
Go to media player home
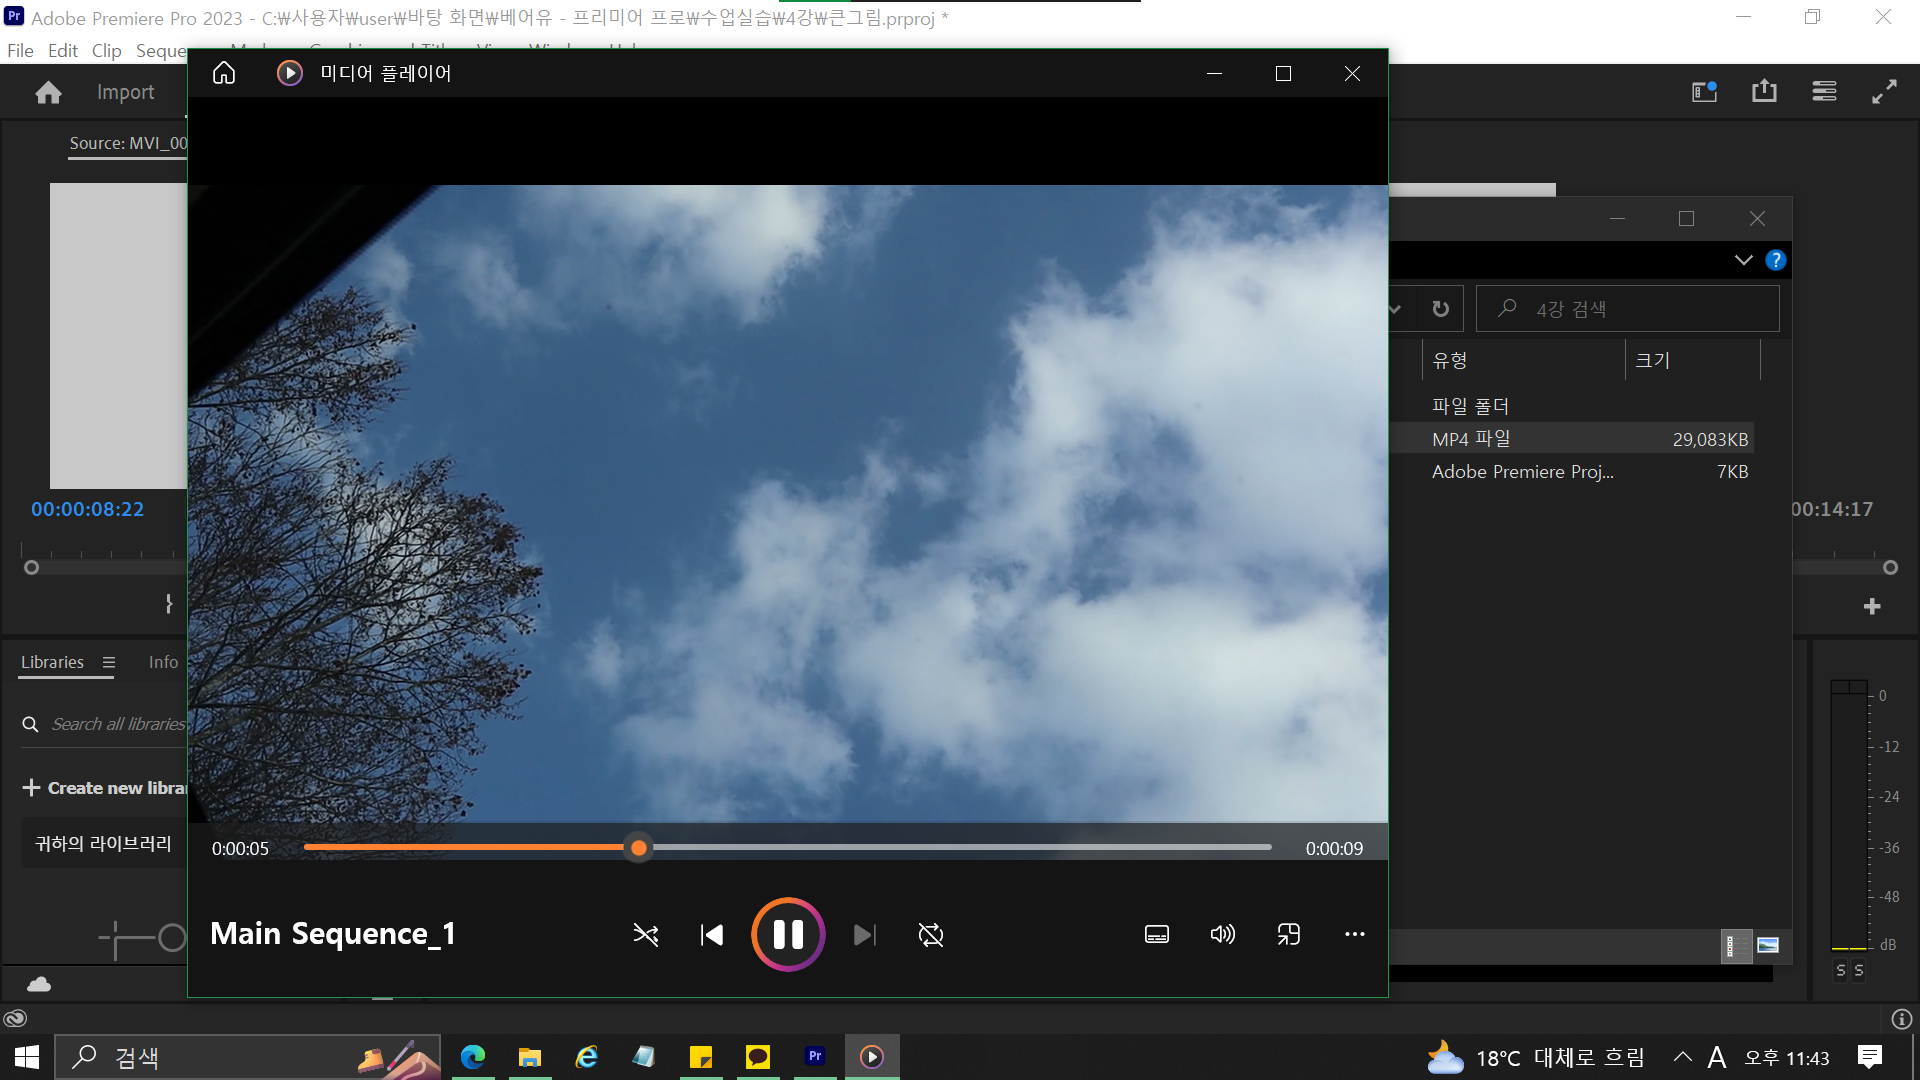tap(224, 73)
